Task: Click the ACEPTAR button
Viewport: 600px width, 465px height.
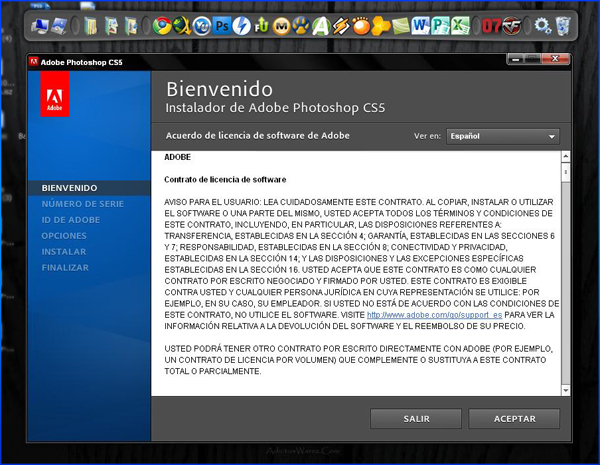Action: (514, 419)
